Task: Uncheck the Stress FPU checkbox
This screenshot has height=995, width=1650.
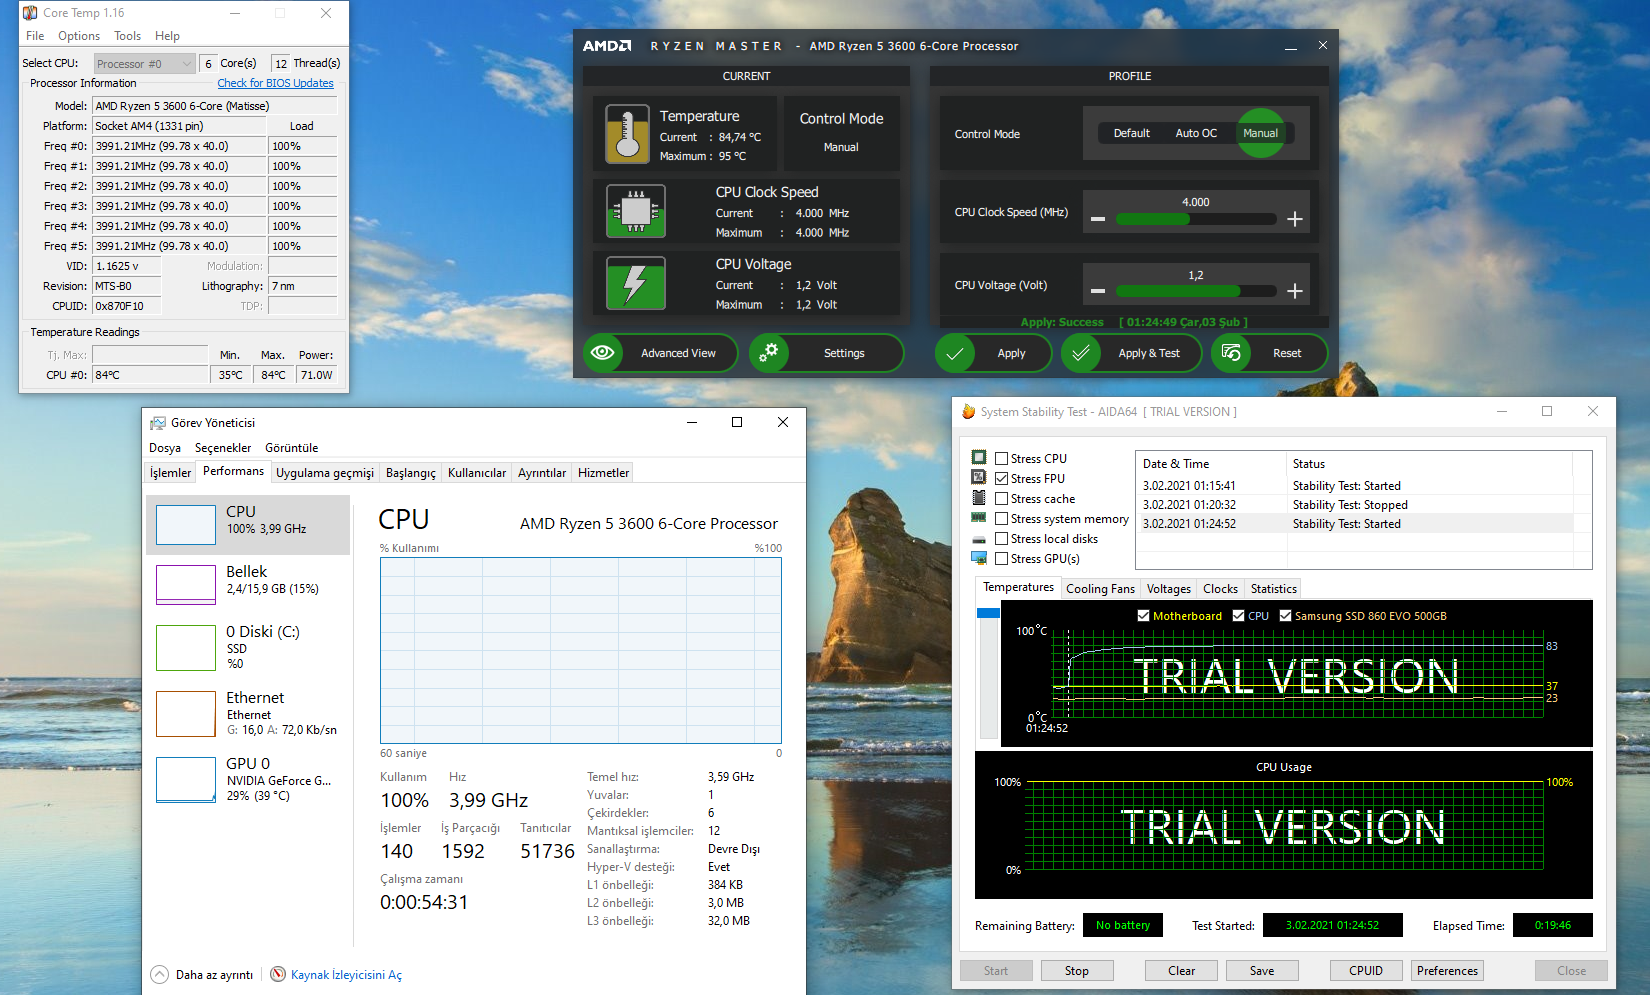Action: coord(1001,479)
